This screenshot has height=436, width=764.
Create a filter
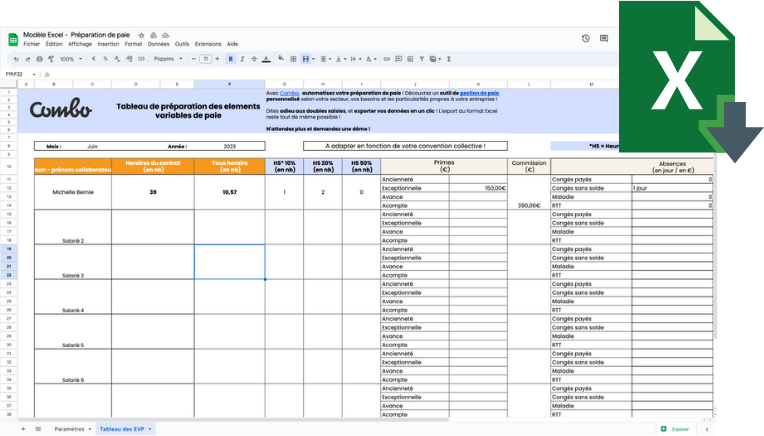(422, 59)
